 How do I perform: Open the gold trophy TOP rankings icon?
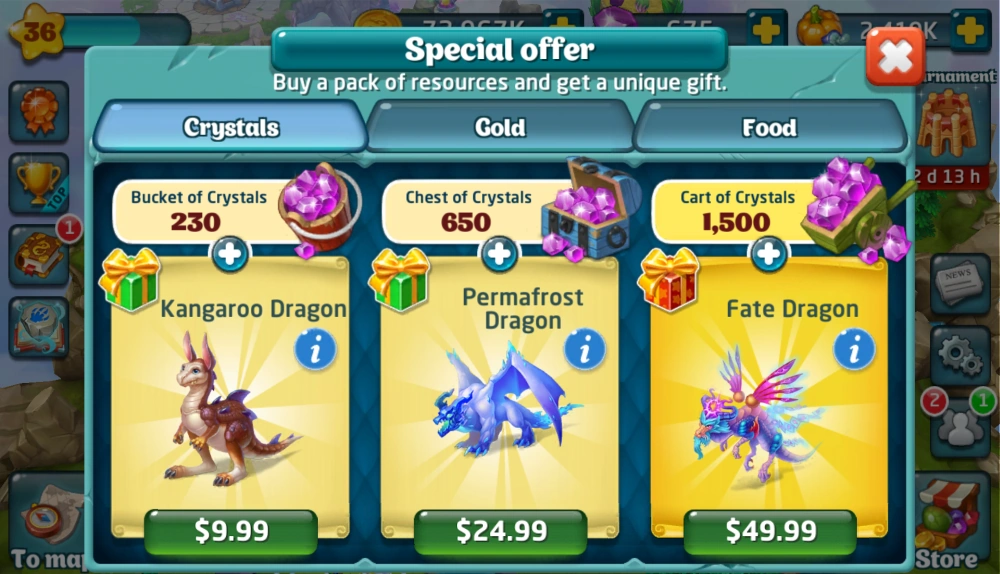pyautogui.click(x=40, y=184)
